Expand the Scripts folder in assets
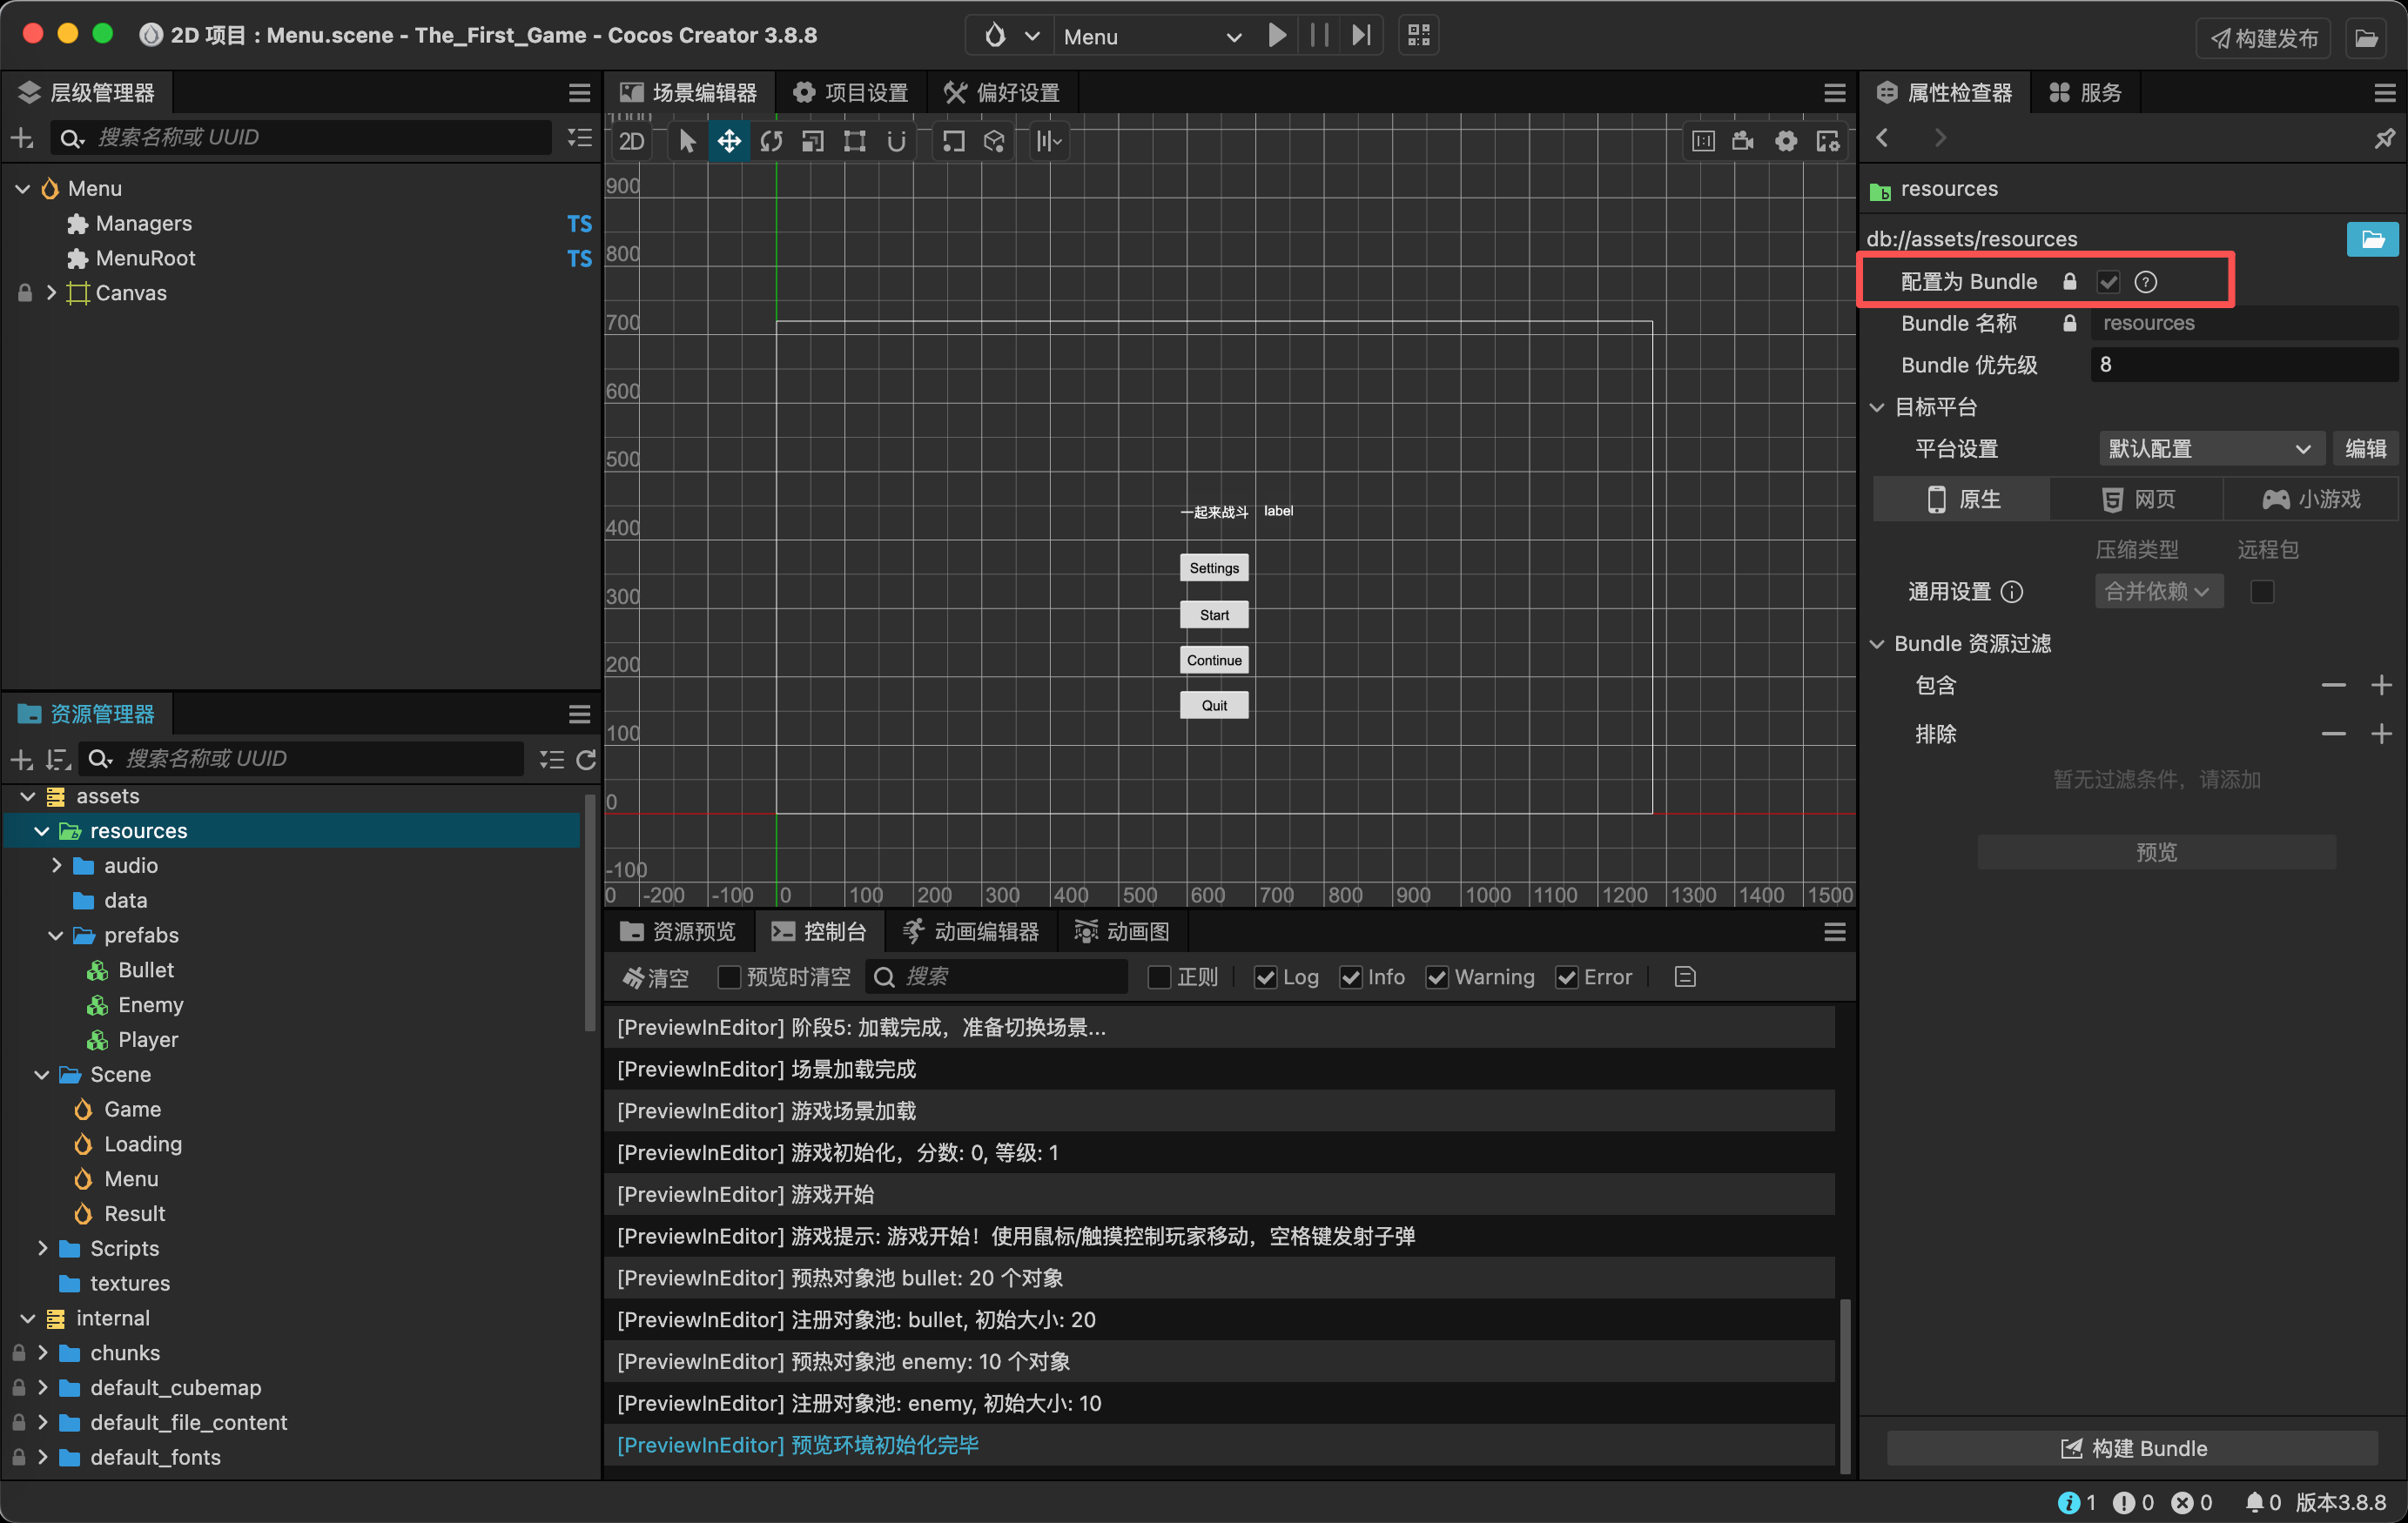The image size is (2408, 1523). coord(42,1248)
